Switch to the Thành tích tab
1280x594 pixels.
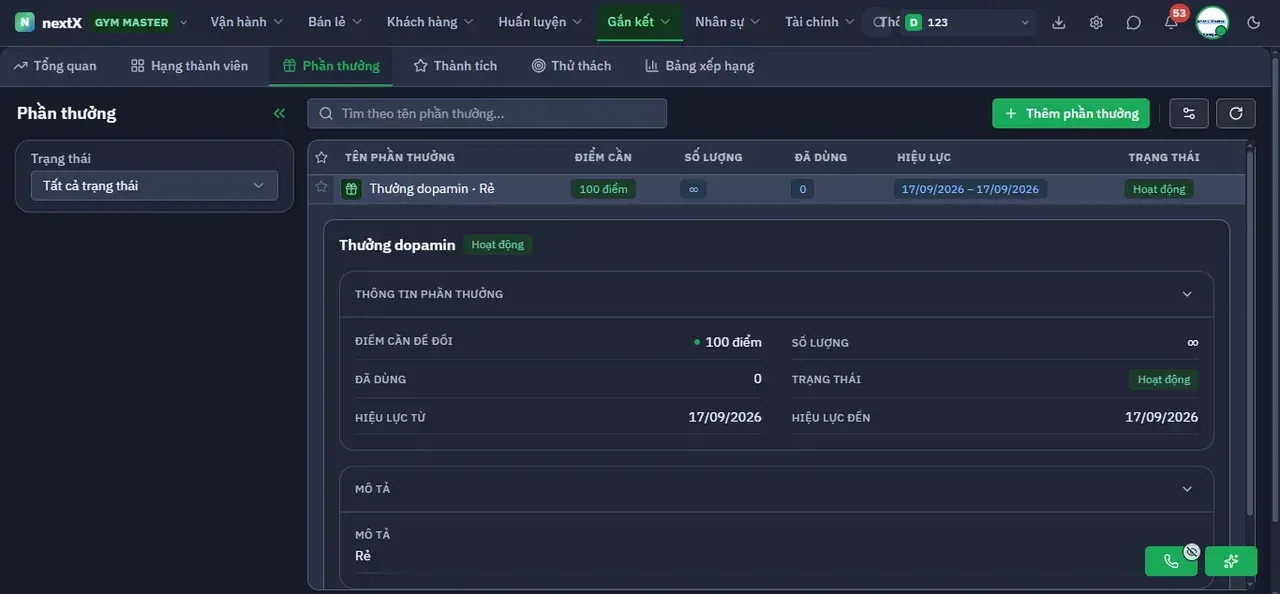click(x=455, y=66)
